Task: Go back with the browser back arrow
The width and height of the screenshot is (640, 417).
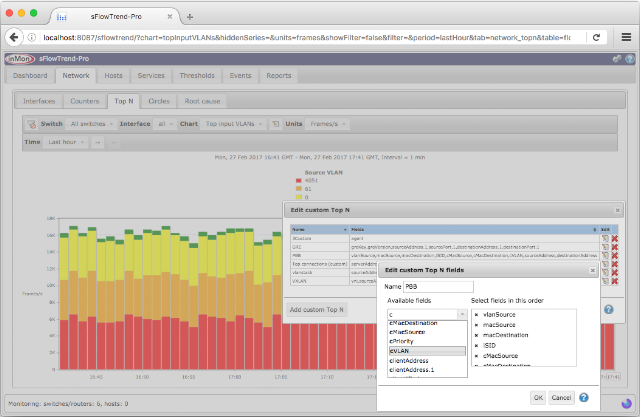Action: pyautogui.click(x=14, y=38)
